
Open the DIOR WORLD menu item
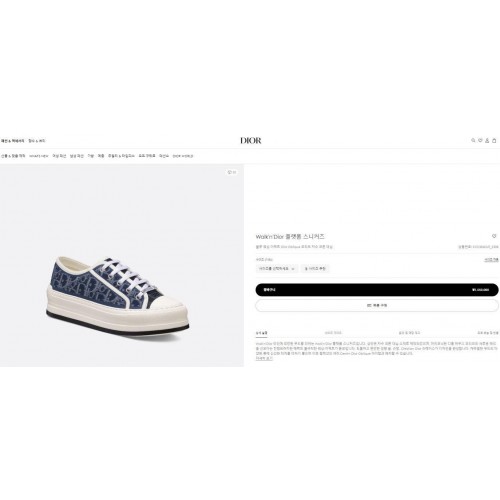183,156
